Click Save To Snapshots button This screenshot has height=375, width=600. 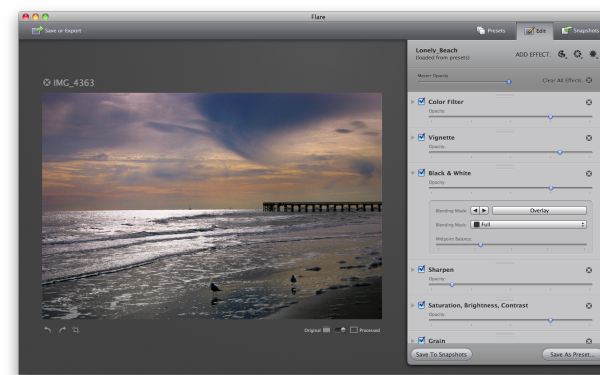pyautogui.click(x=441, y=354)
